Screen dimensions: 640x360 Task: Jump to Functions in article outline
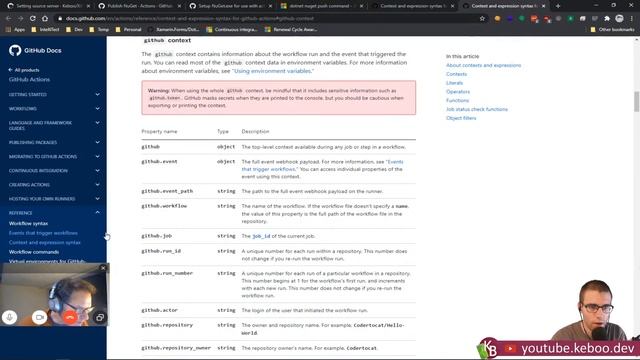point(458,100)
